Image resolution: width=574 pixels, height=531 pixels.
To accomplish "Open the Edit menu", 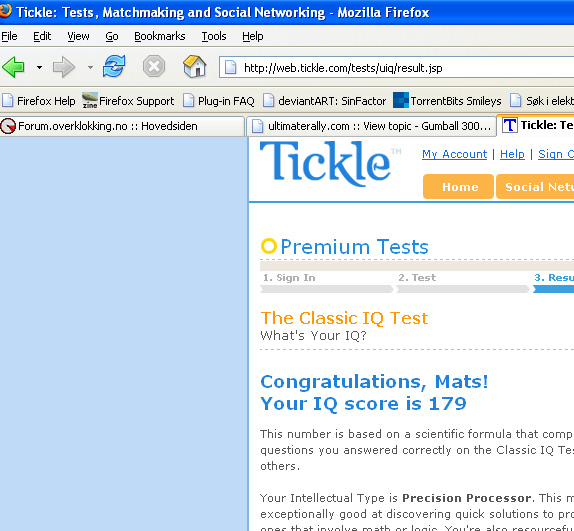I will point(42,36).
